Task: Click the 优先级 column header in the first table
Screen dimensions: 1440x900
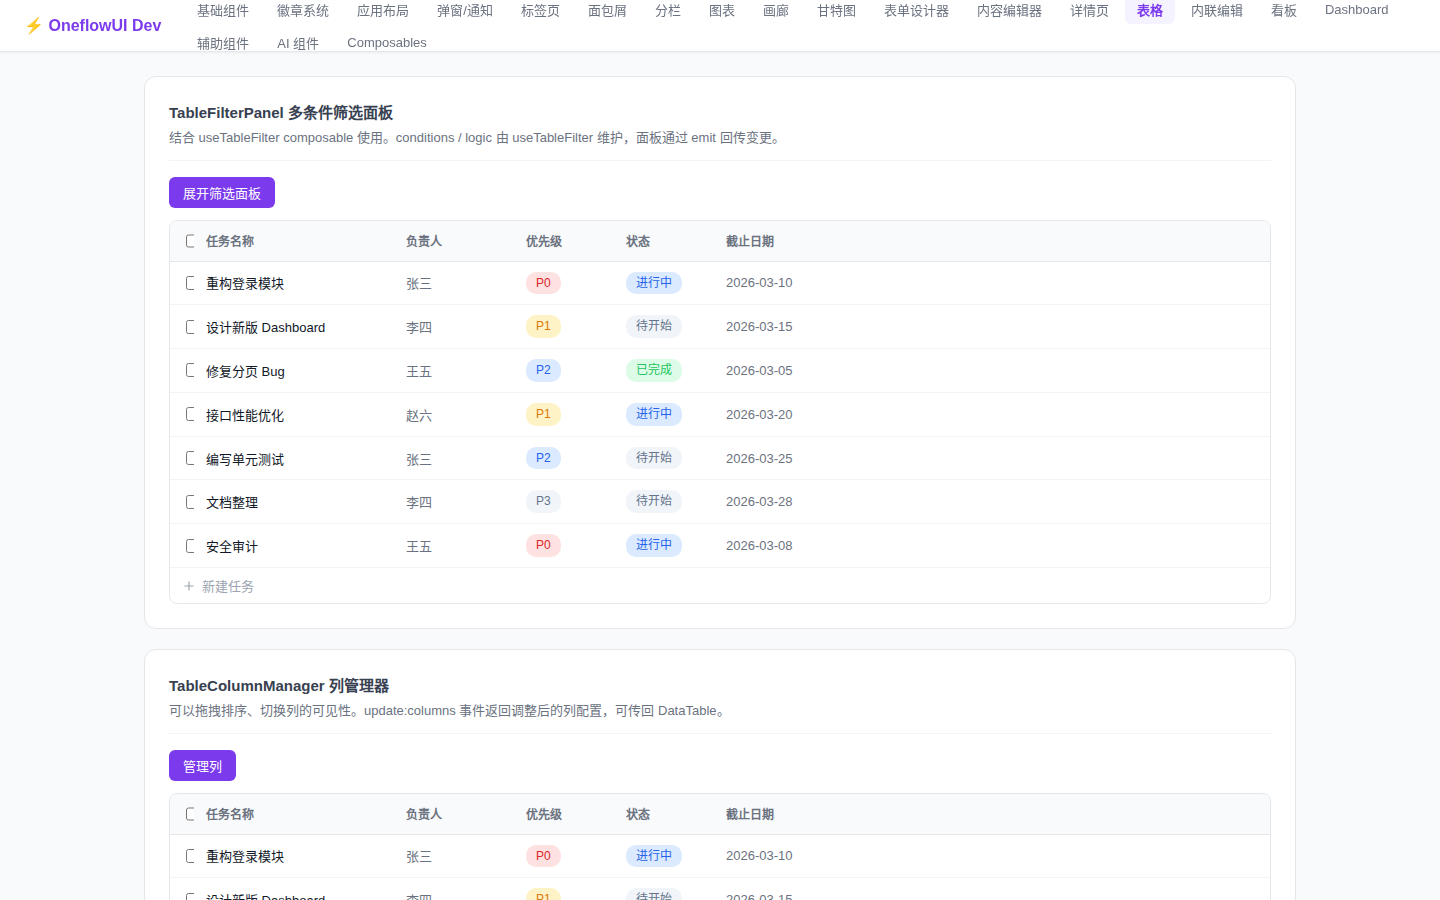Action: click(544, 241)
